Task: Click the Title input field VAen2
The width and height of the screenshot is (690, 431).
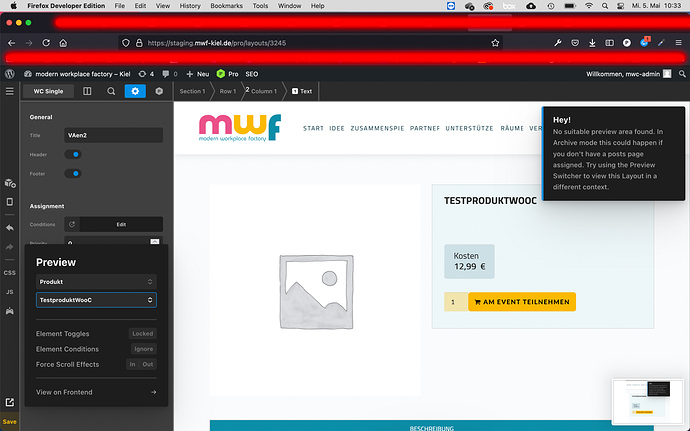Action: pos(114,135)
